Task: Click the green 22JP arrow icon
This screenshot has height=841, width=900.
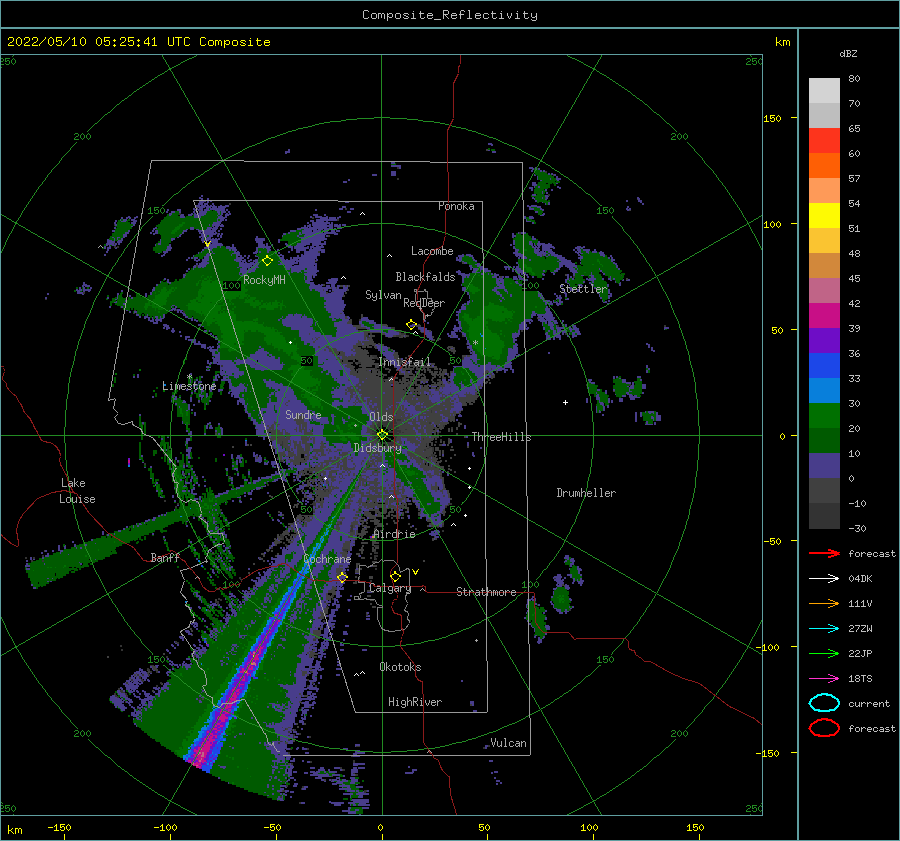Action: click(x=824, y=653)
